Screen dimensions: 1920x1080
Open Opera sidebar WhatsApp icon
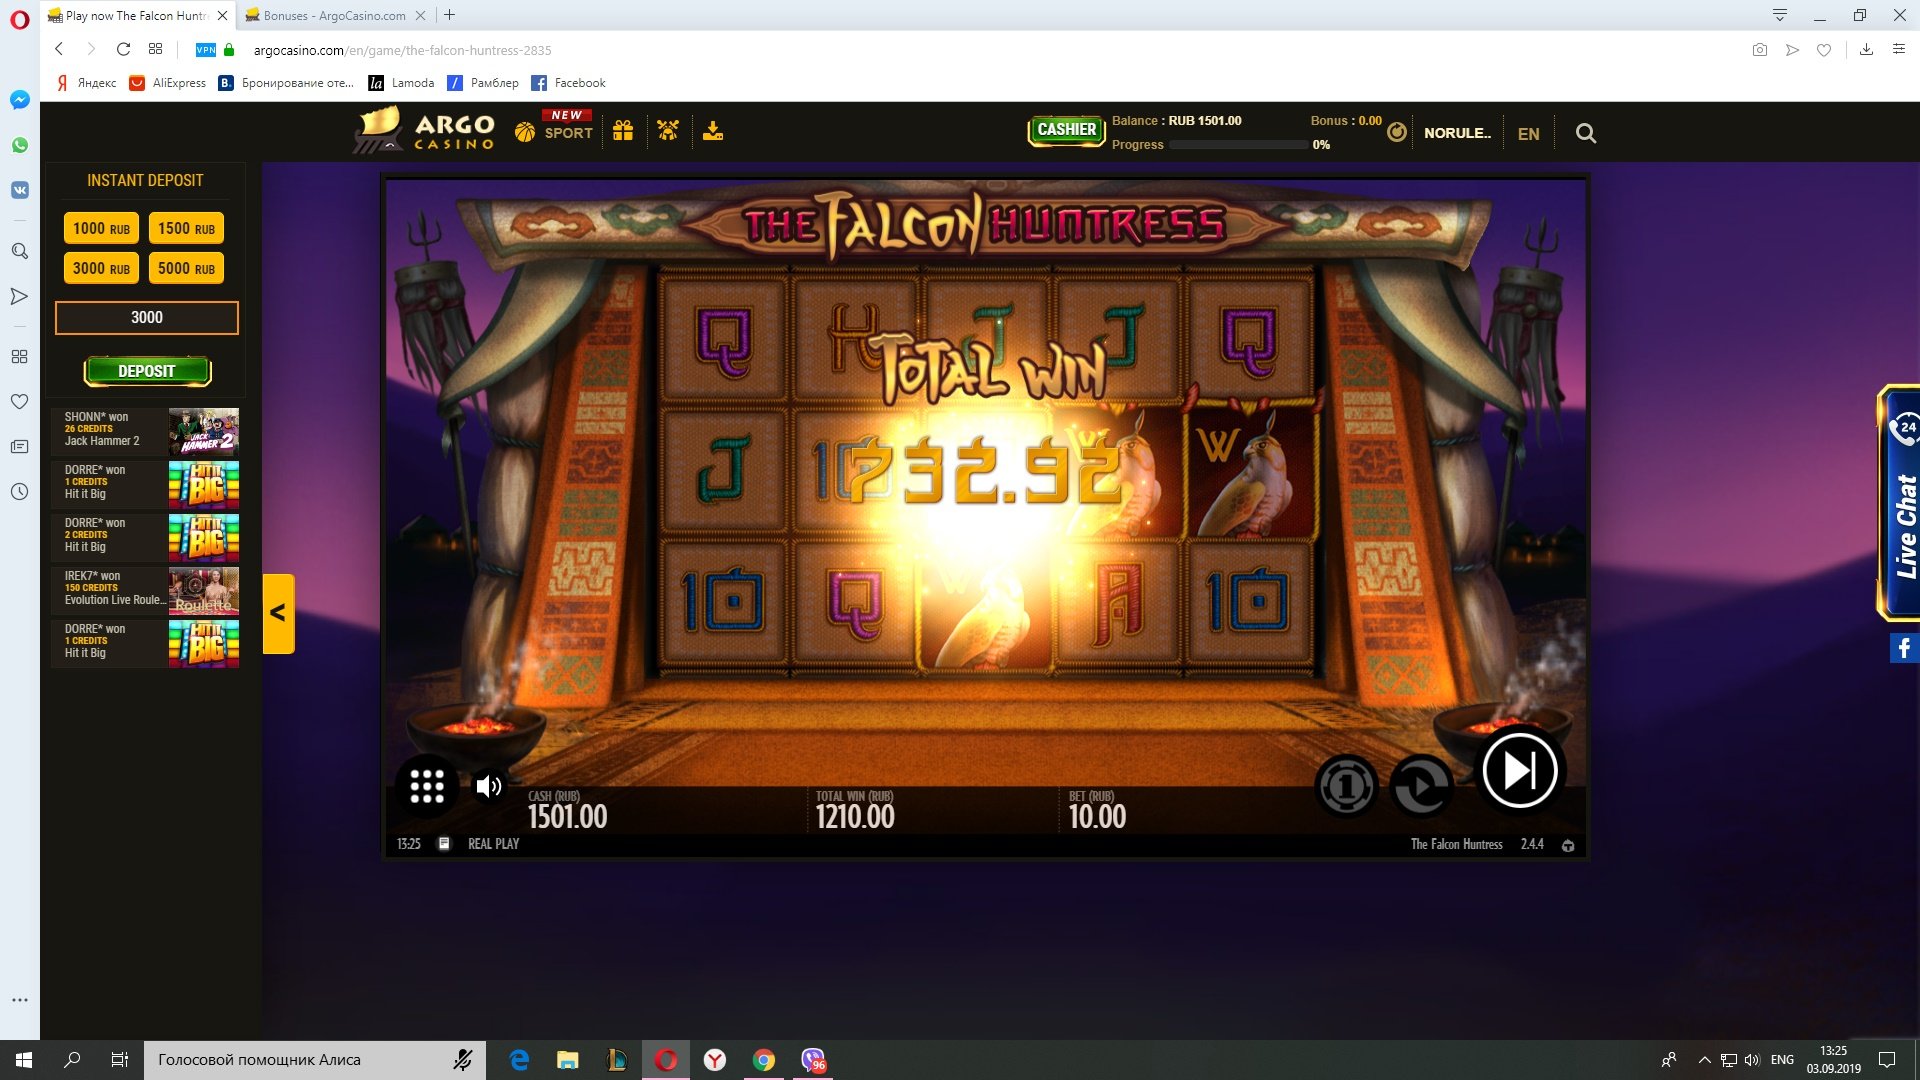20,145
